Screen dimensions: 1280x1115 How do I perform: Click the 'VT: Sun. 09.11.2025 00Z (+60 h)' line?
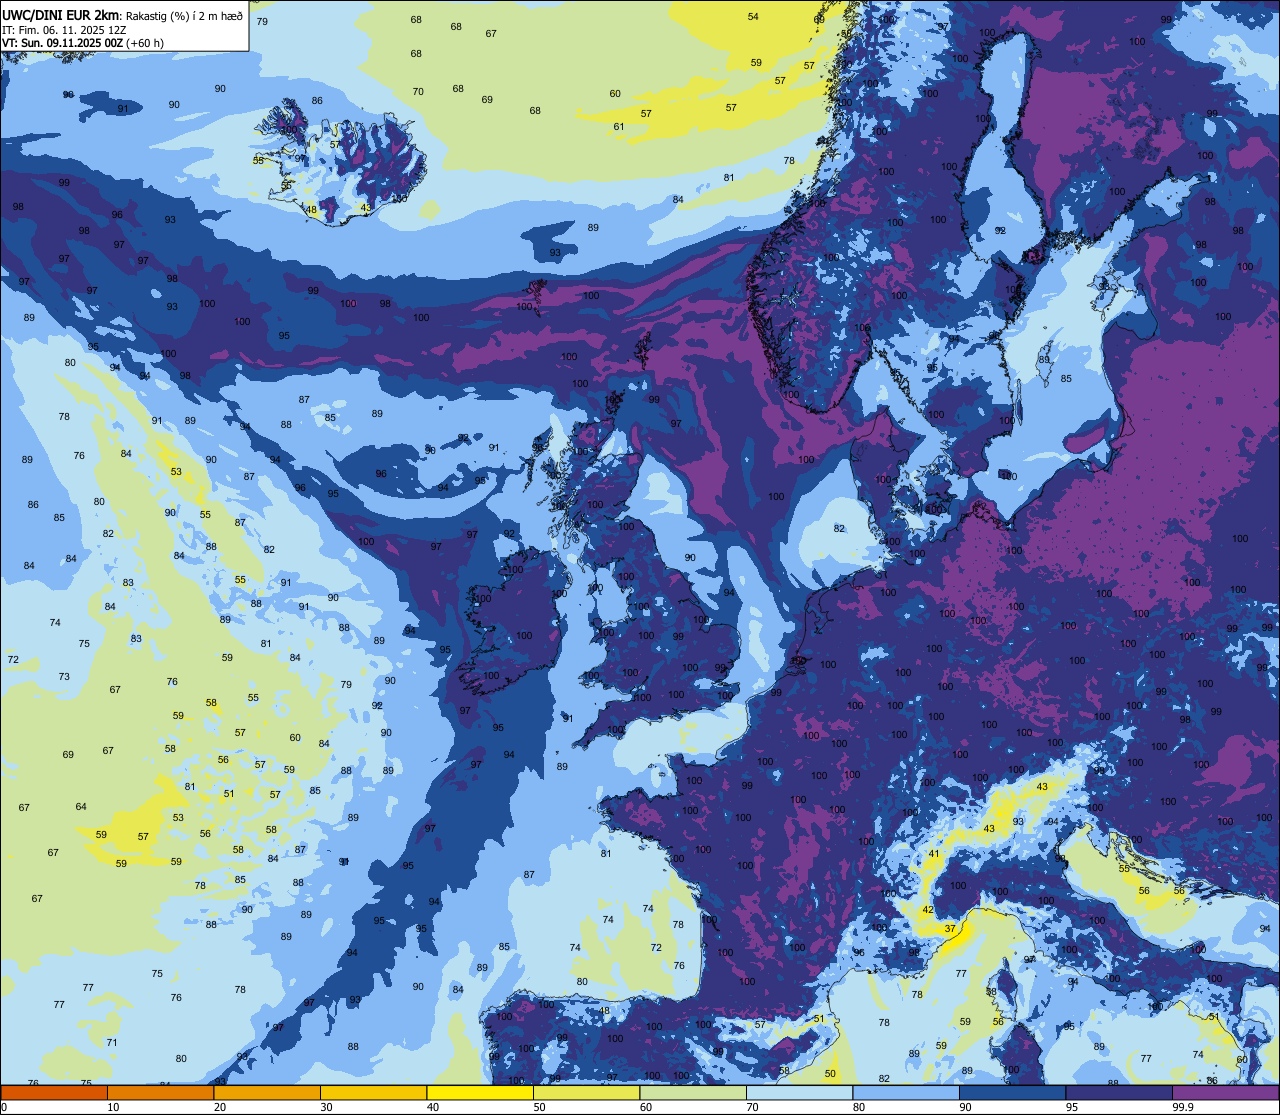click(x=83, y=43)
